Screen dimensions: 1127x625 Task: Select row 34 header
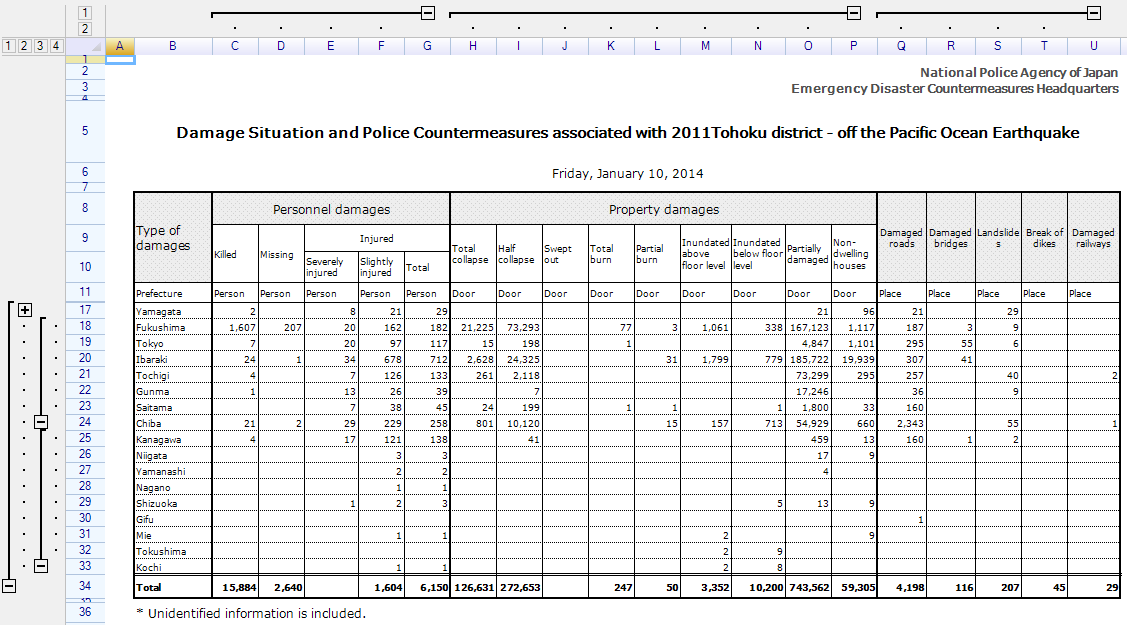(x=85, y=586)
